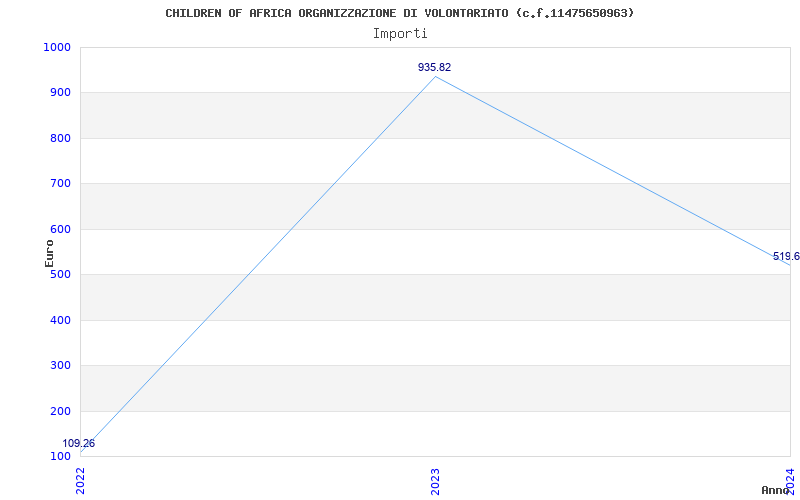Image resolution: width=800 pixels, height=500 pixels.
Task: Click the 1000 y-axis tick label
Action: tap(57, 47)
